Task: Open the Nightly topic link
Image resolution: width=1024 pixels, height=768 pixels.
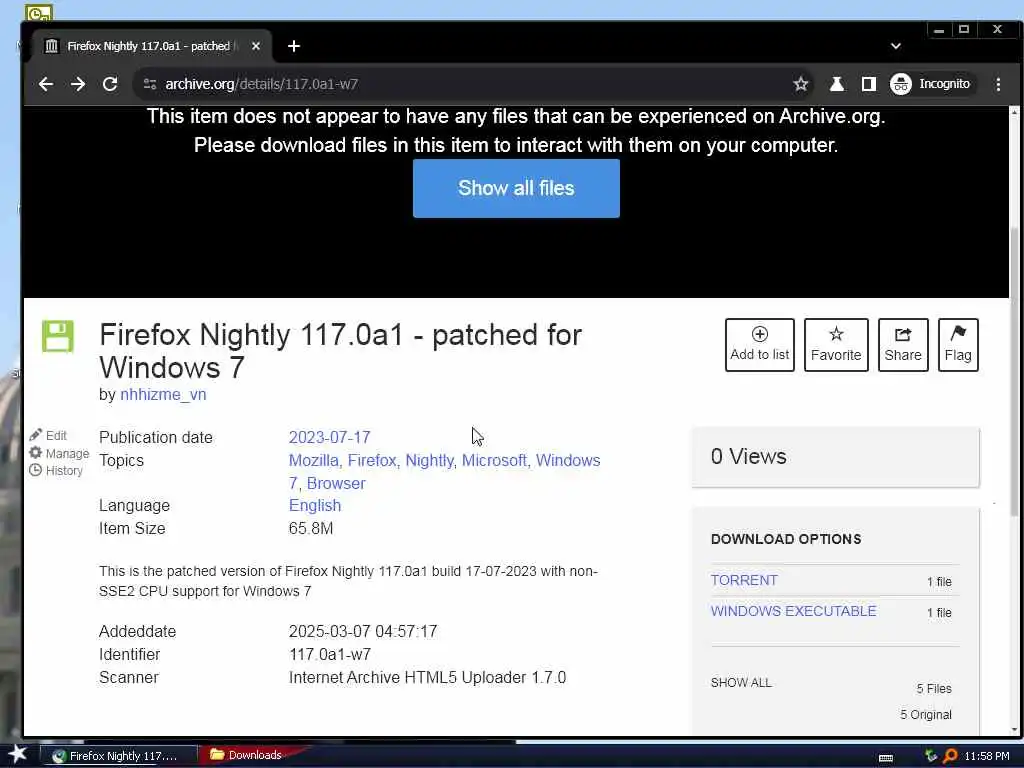Action: 429,460
